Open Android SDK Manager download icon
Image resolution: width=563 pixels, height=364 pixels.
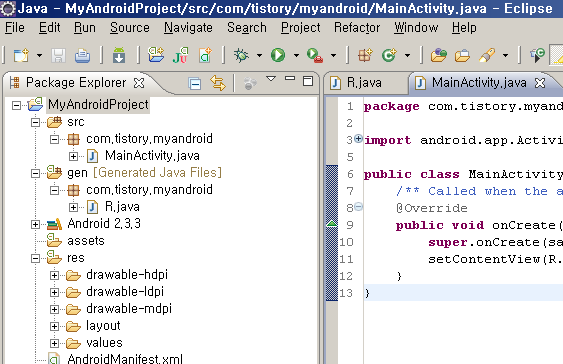coord(119,55)
